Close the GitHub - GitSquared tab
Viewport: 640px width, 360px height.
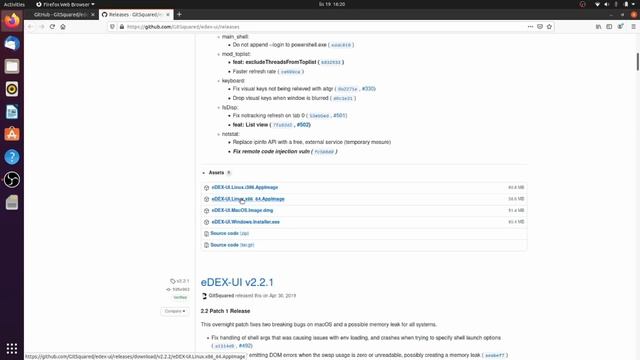pos(93,14)
